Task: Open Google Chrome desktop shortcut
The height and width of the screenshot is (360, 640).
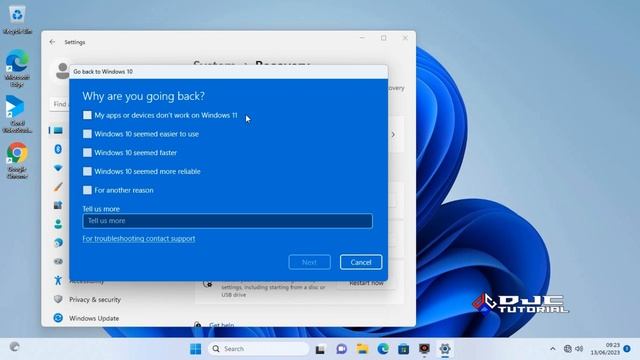Action: (17, 160)
